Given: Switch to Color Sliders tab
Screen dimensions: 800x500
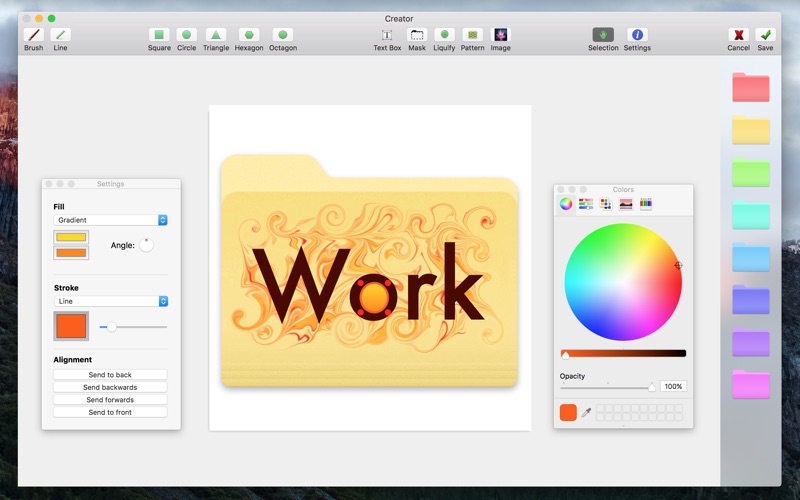Looking at the screenshot, I should pyautogui.click(x=586, y=204).
